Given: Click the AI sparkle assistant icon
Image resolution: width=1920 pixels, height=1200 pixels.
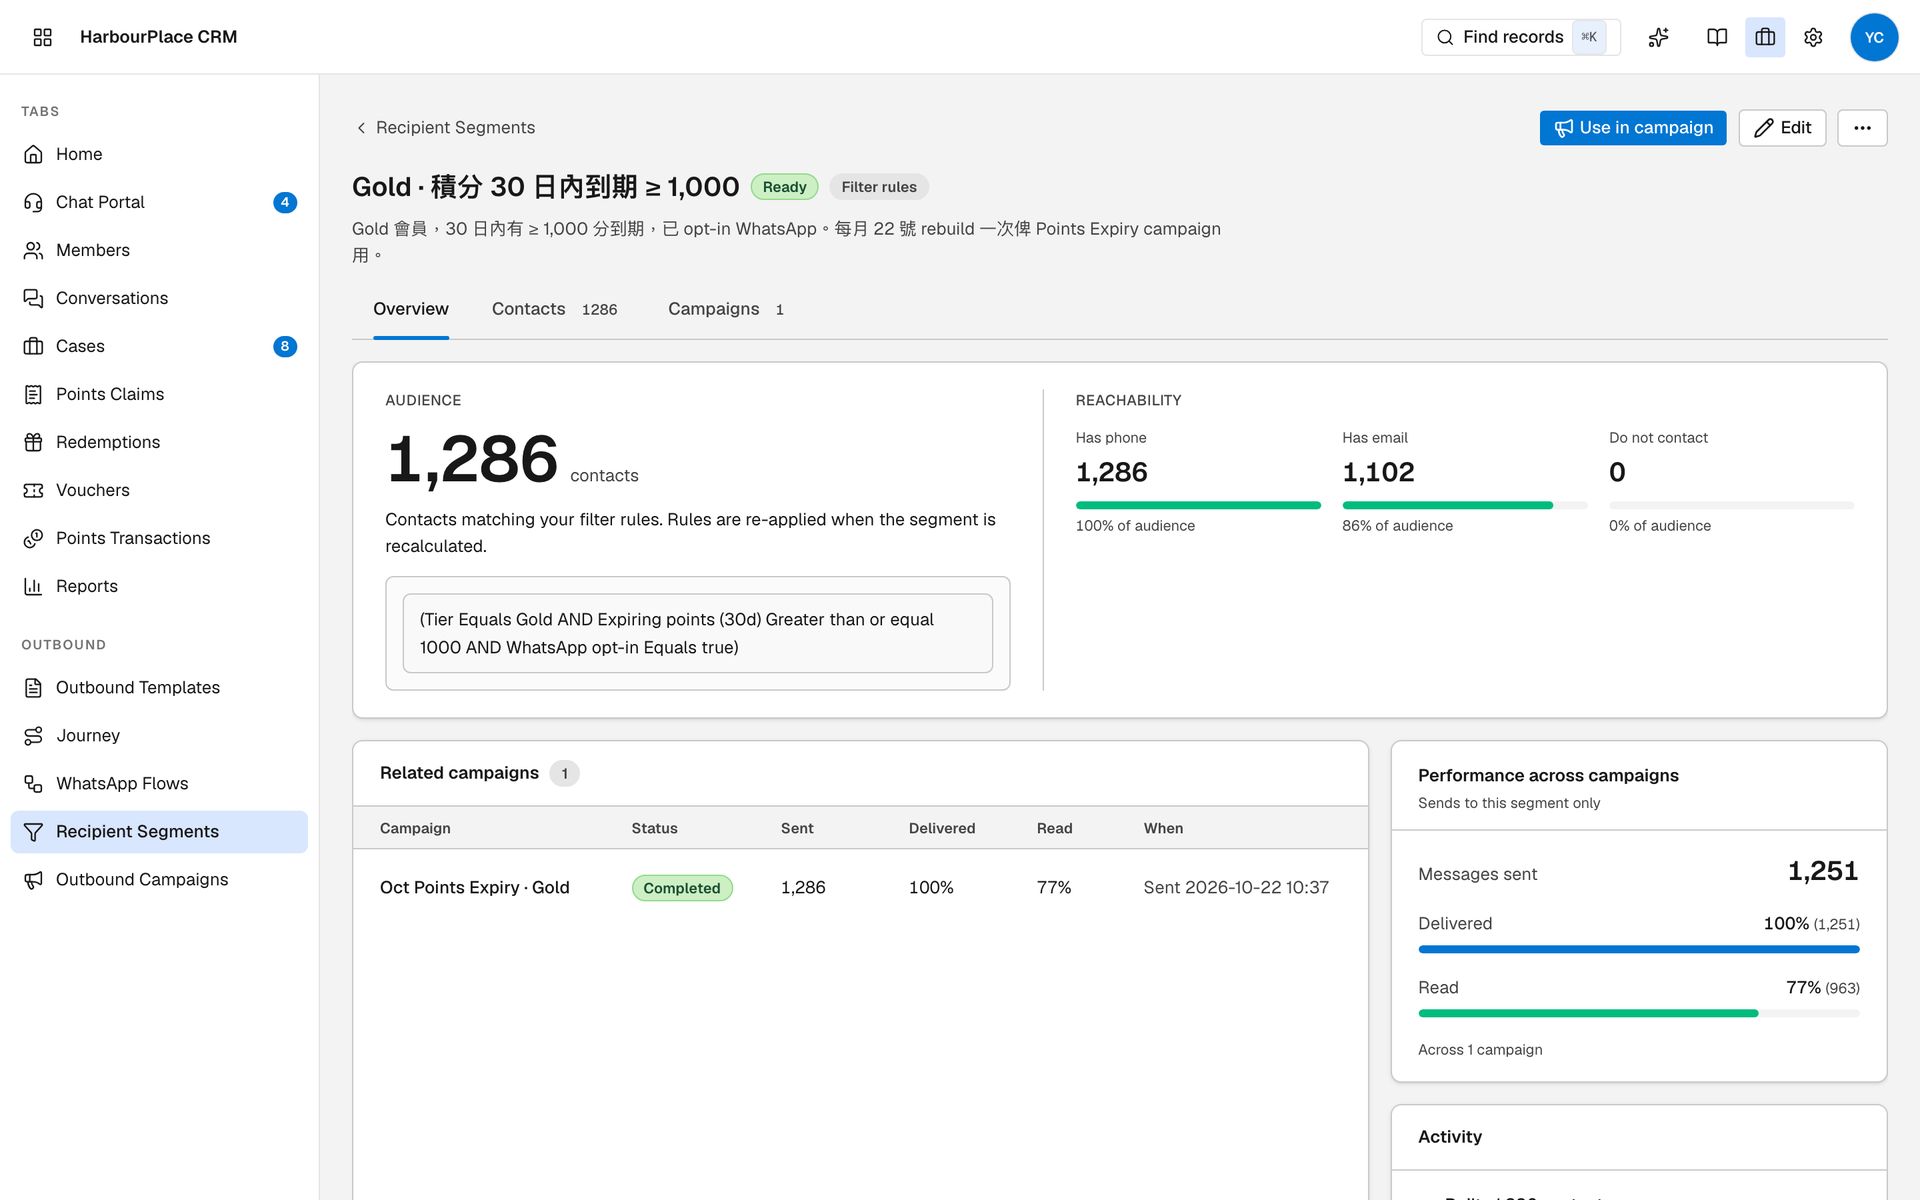Looking at the screenshot, I should click(x=1659, y=37).
